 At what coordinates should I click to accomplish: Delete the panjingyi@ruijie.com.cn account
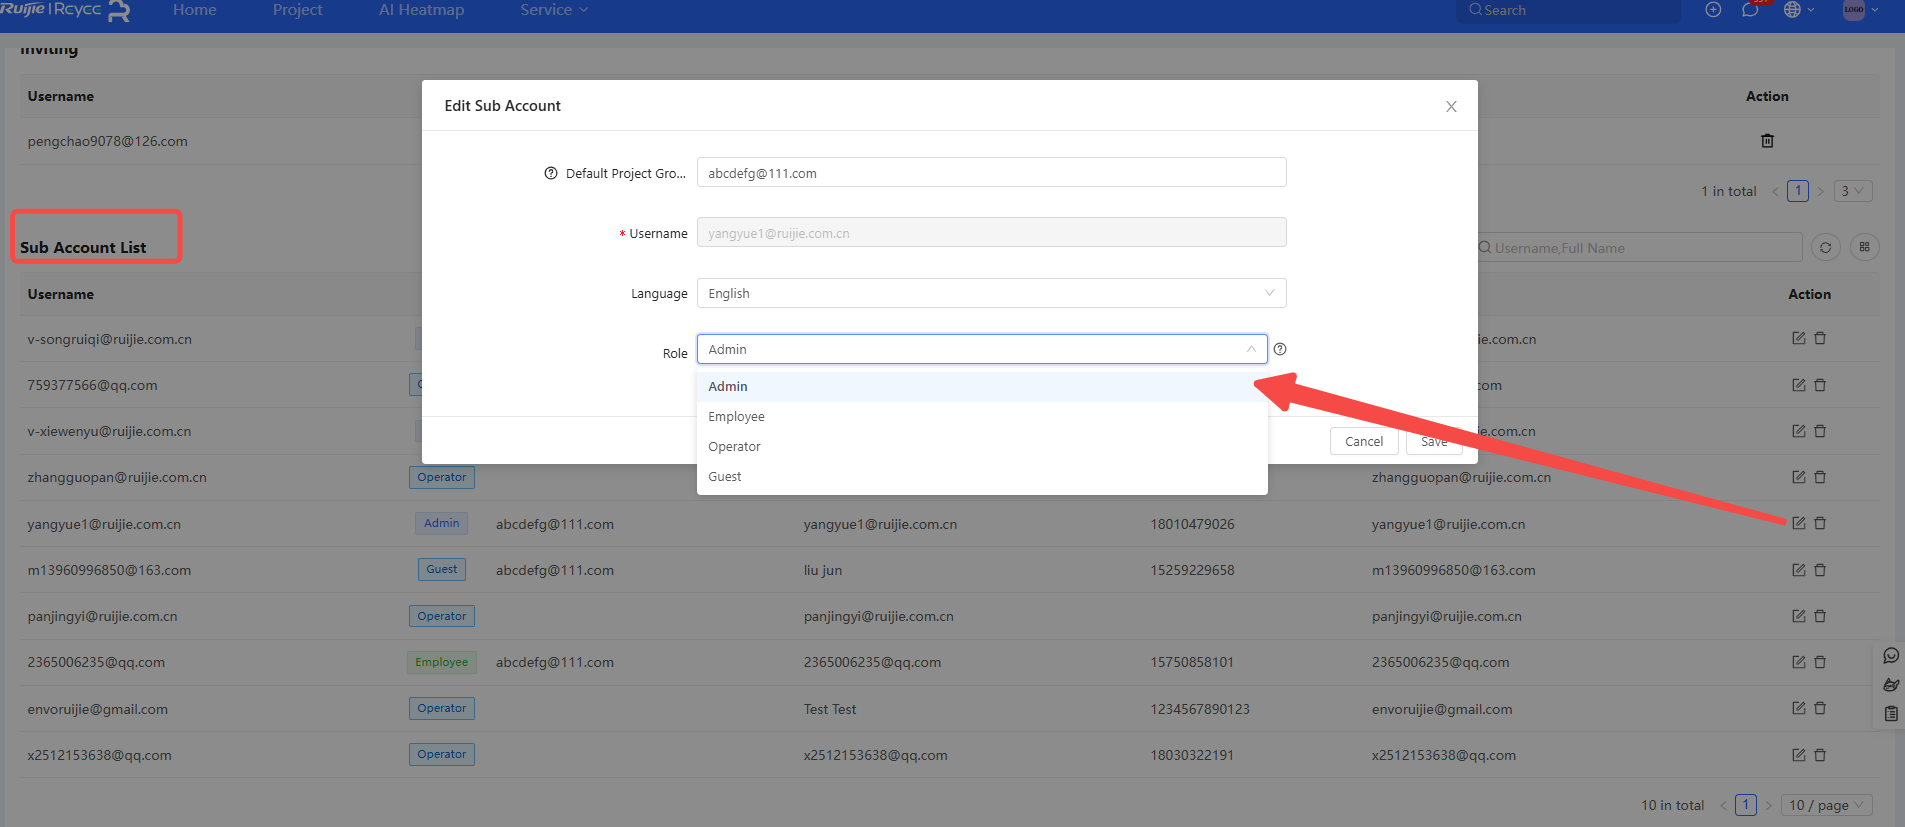(x=1820, y=616)
